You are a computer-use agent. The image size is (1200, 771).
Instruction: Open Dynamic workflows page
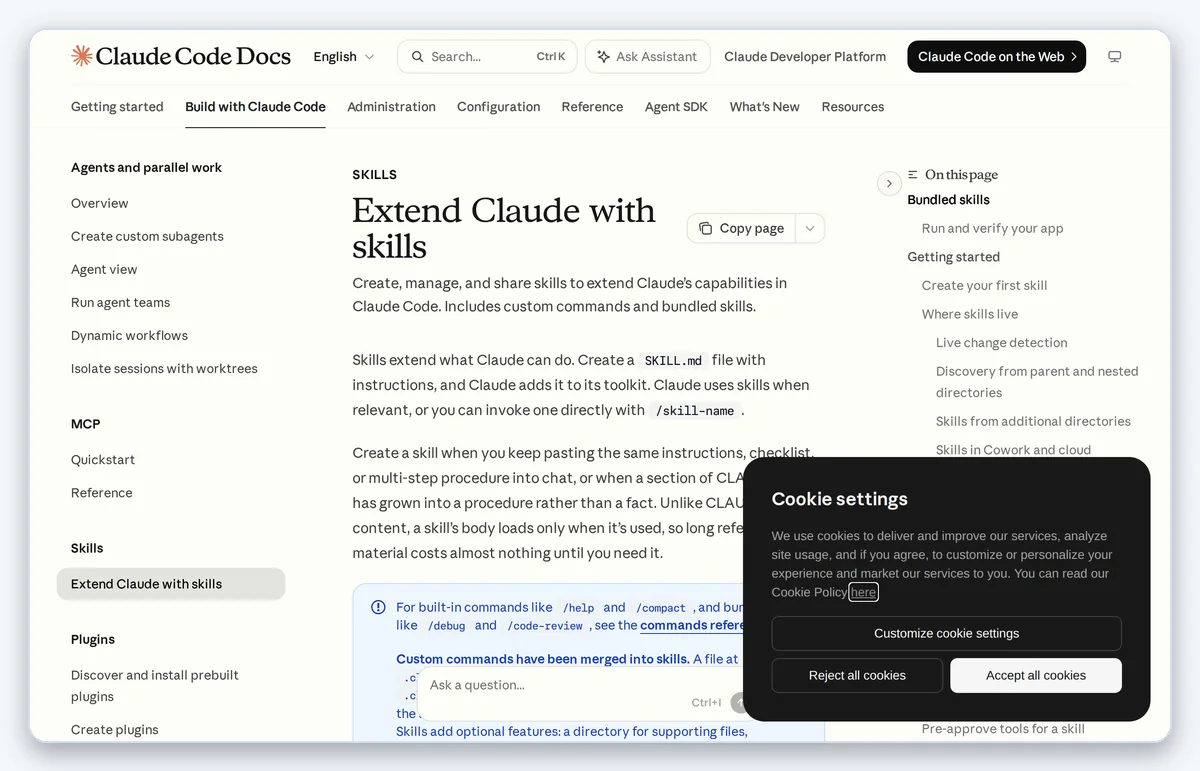[129, 335]
